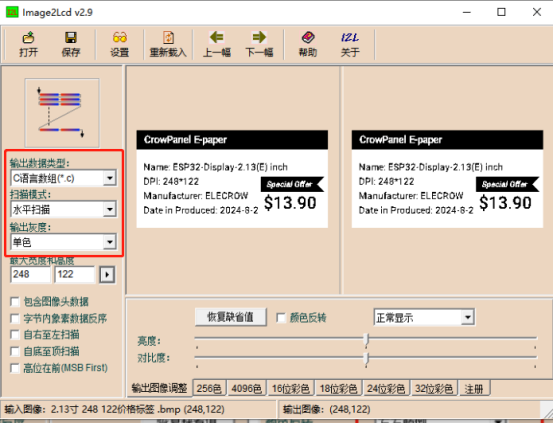Open settings via the 设置 glasses icon
The height and width of the screenshot is (423, 554).
[119, 44]
